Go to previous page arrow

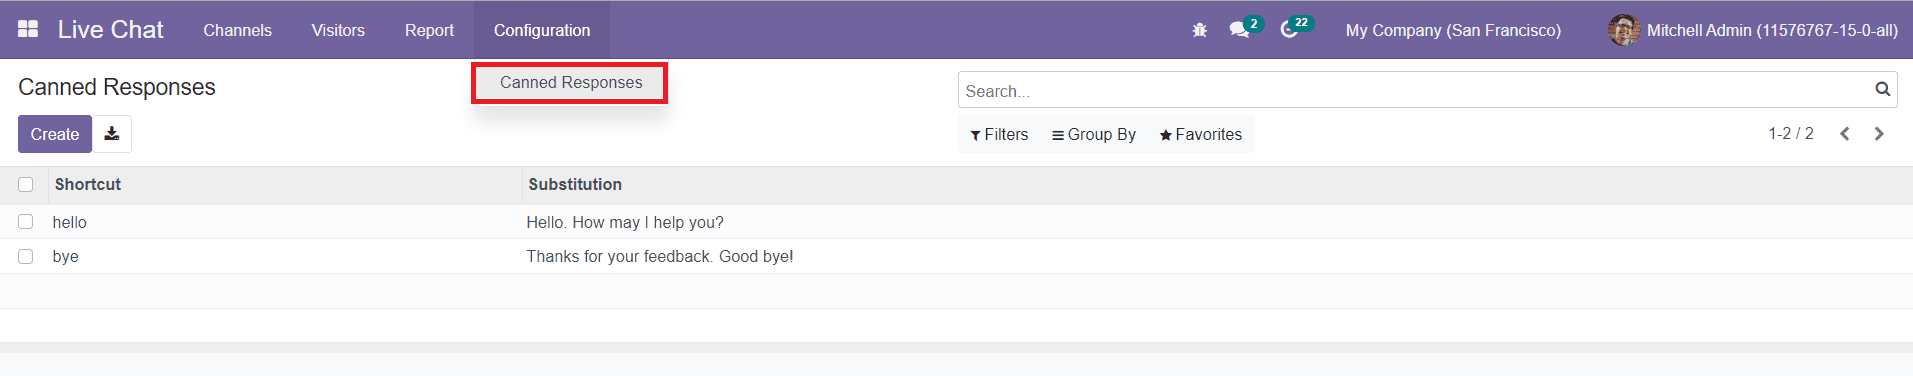(1845, 134)
